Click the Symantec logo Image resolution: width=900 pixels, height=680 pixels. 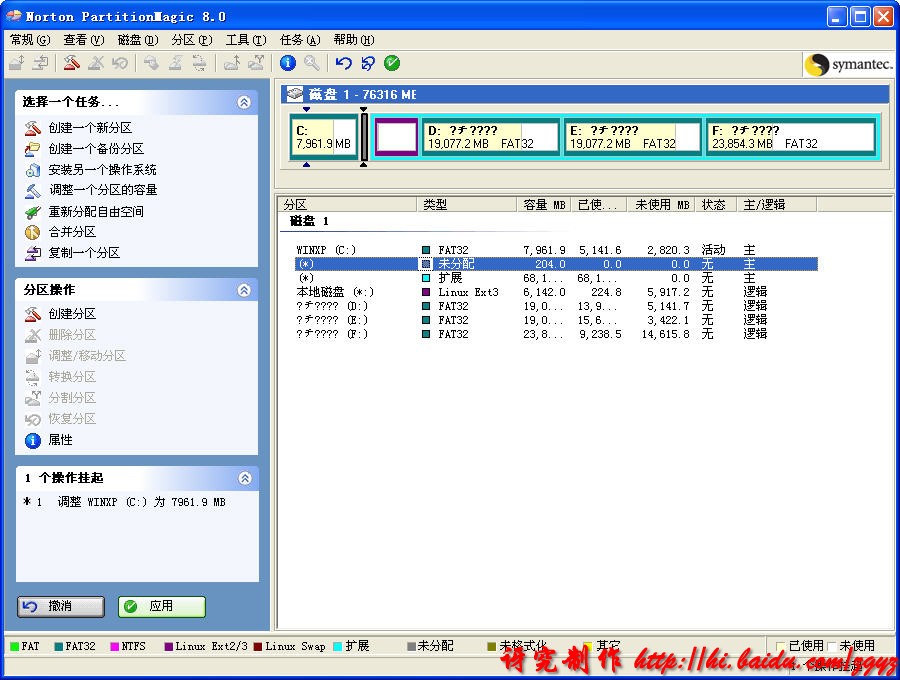coord(849,64)
